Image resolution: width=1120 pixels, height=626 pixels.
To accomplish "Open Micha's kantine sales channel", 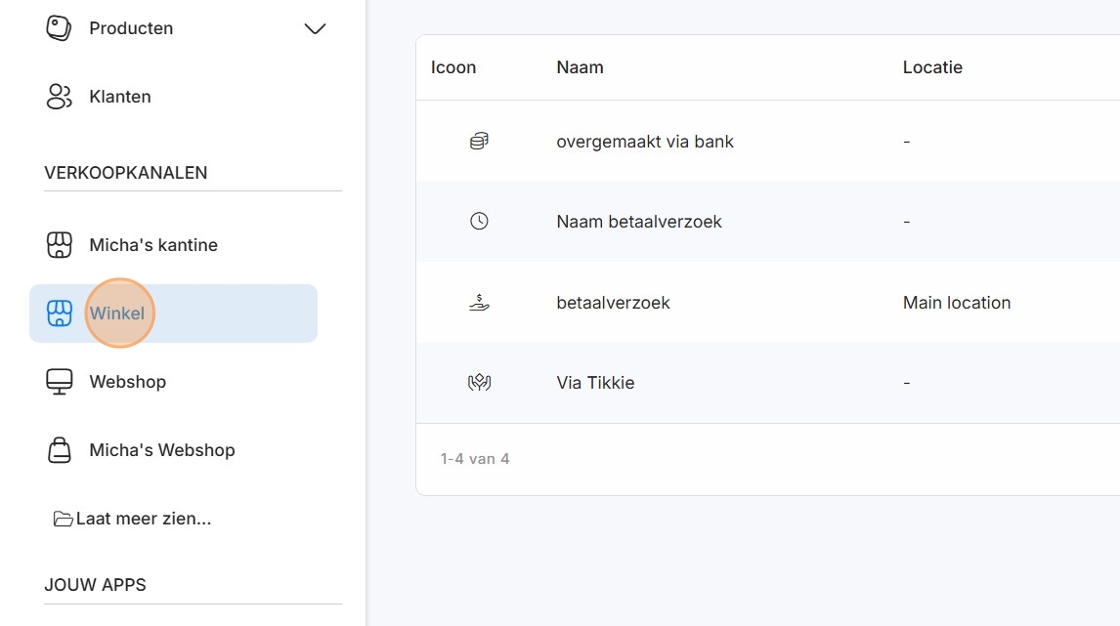I will (x=153, y=245).
